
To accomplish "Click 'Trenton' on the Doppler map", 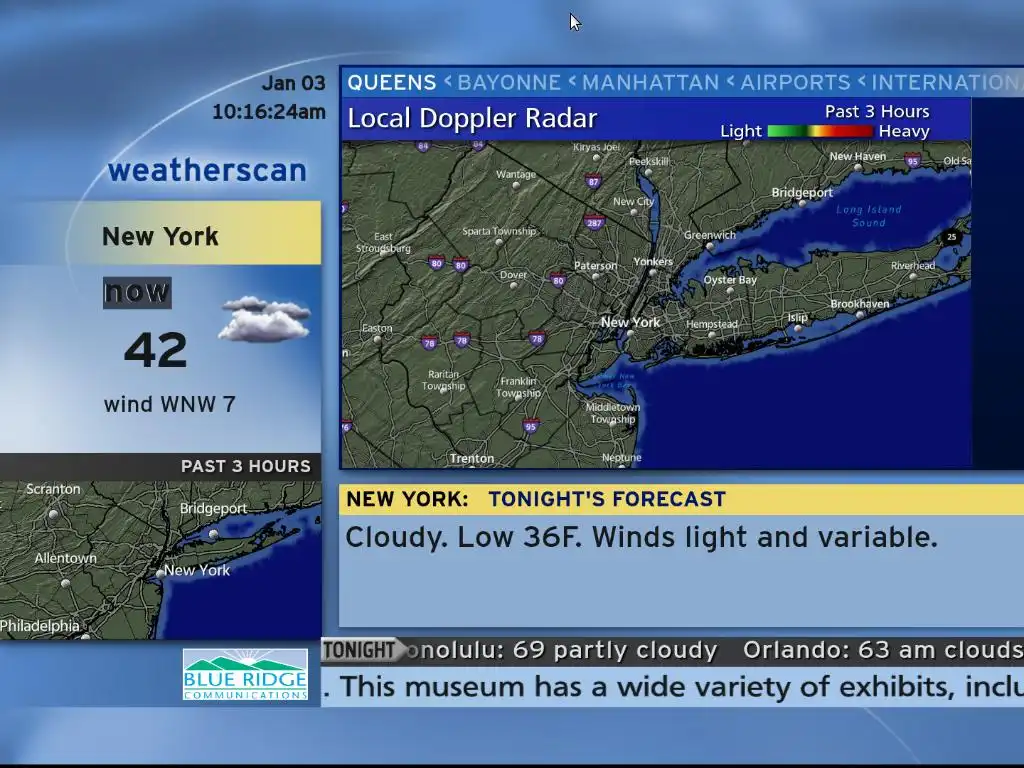I will click(x=472, y=458).
